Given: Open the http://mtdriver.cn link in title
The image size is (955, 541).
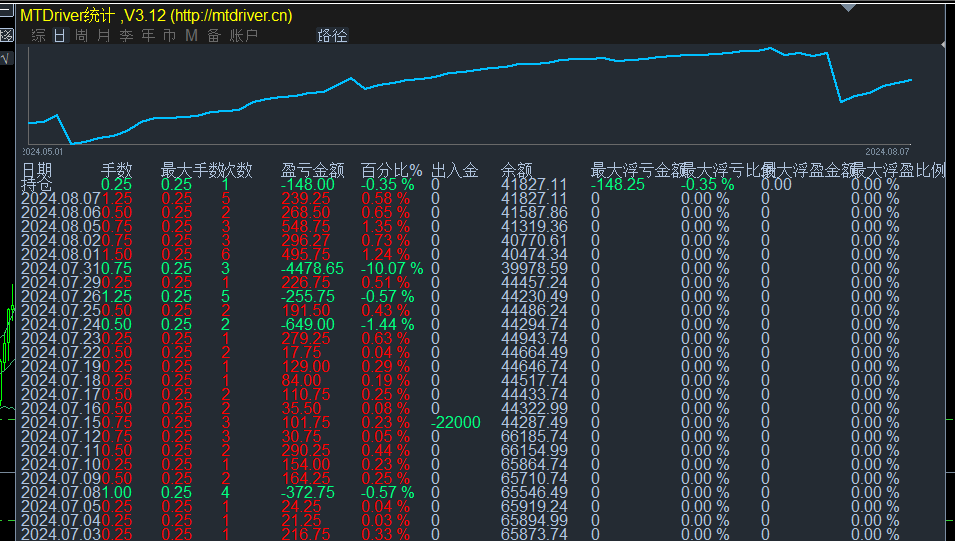Looking at the screenshot, I should (231, 16).
